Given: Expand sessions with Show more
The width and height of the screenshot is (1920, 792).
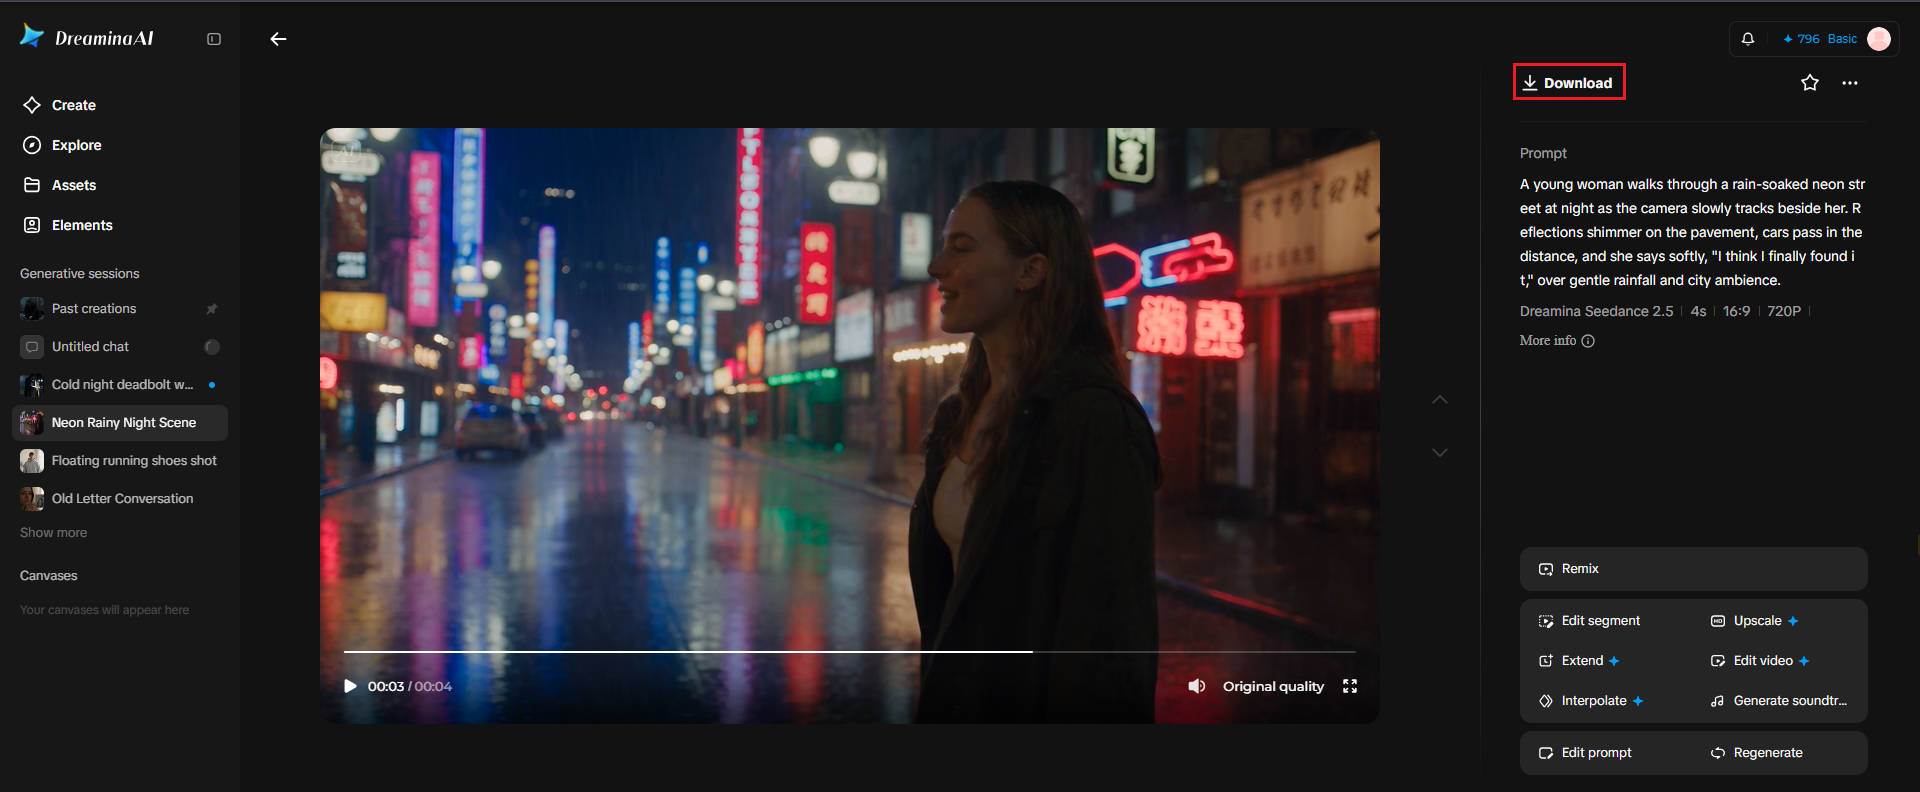Looking at the screenshot, I should point(53,533).
